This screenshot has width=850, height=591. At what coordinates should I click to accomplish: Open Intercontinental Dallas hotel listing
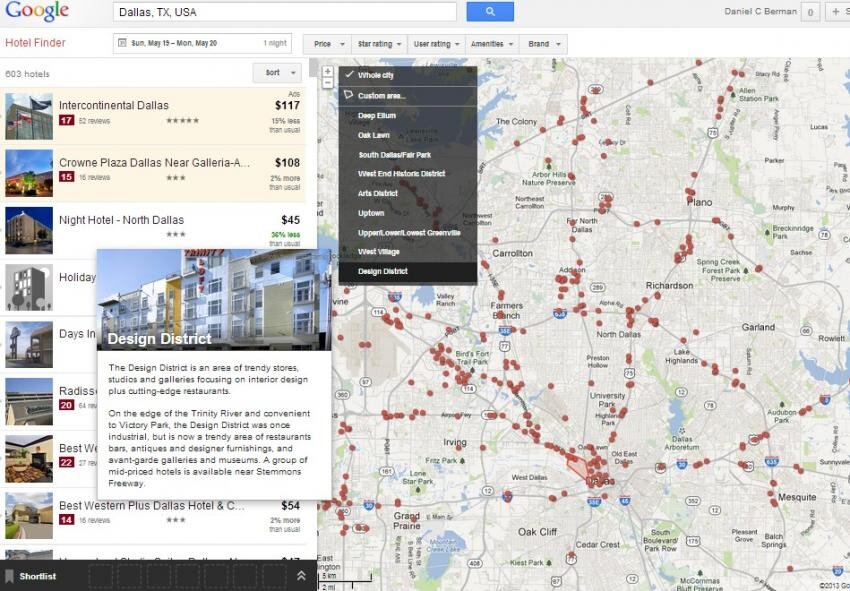pyautogui.click(x=114, y=105)
